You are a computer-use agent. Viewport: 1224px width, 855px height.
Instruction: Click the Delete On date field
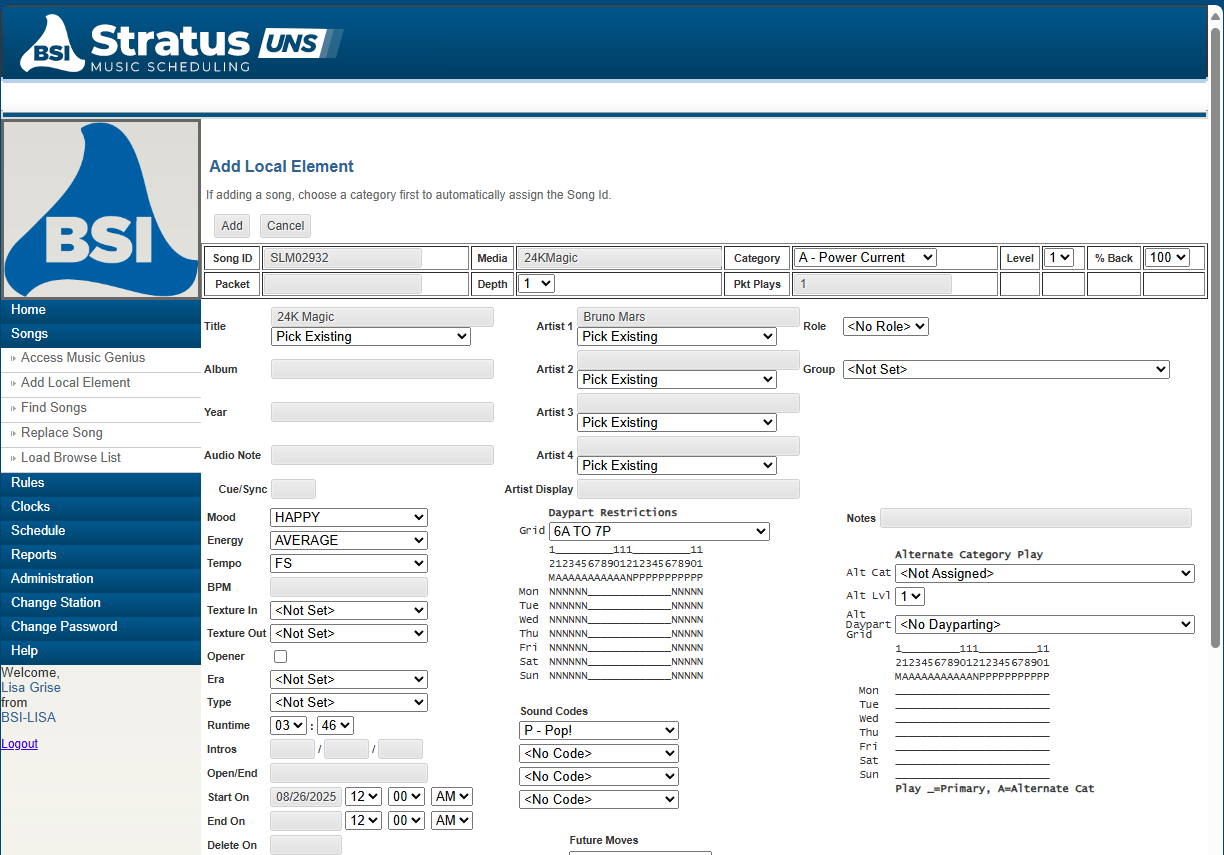coord(306,845)
